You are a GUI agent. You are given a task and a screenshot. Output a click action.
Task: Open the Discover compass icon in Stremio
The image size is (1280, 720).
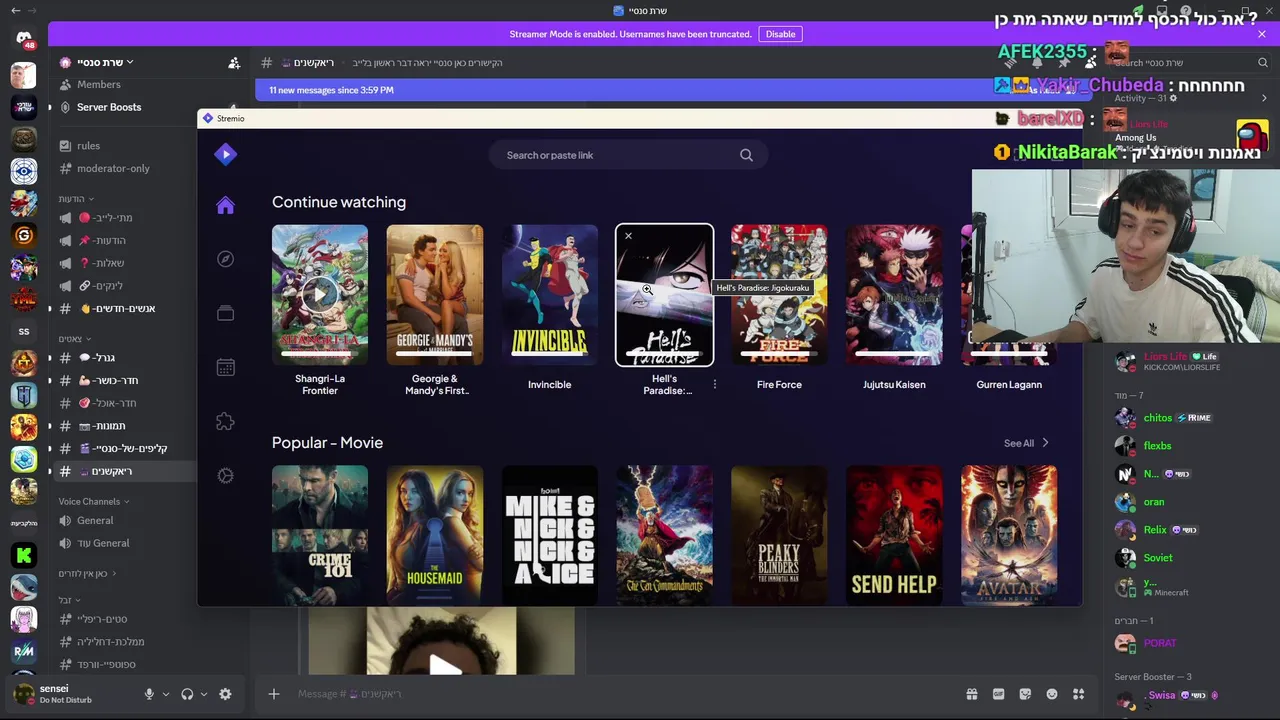point(225,259)
